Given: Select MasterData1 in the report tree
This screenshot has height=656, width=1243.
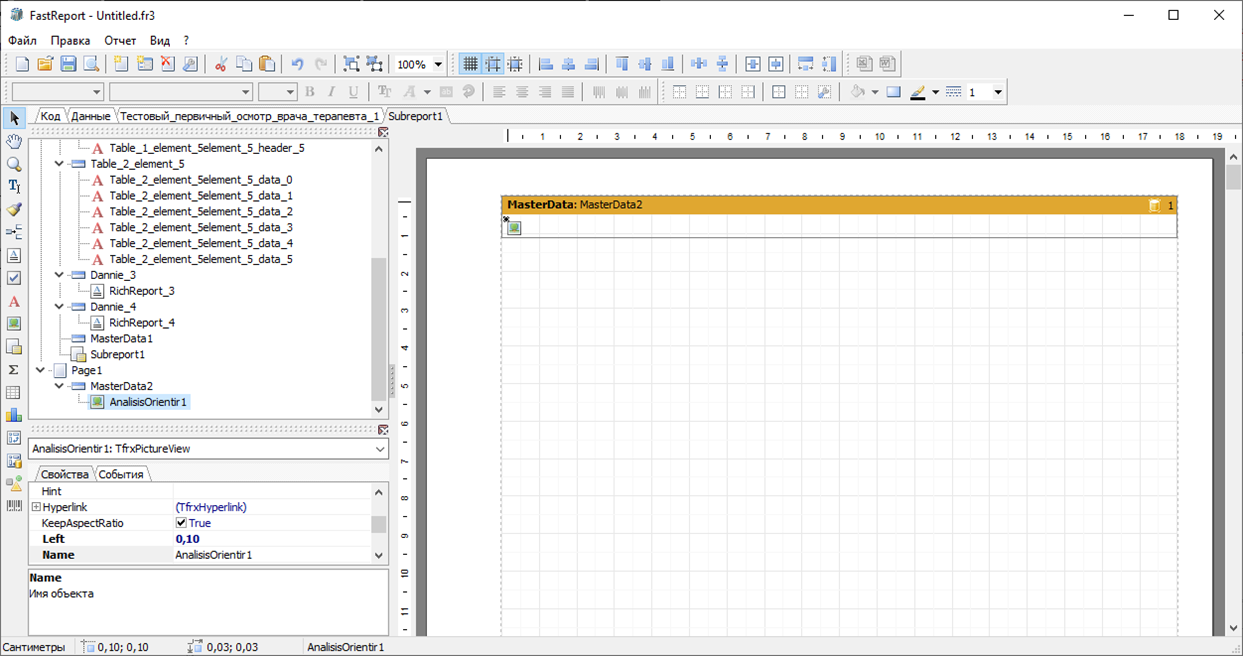Looking at the screenshot, I should (x=121, y=339).
